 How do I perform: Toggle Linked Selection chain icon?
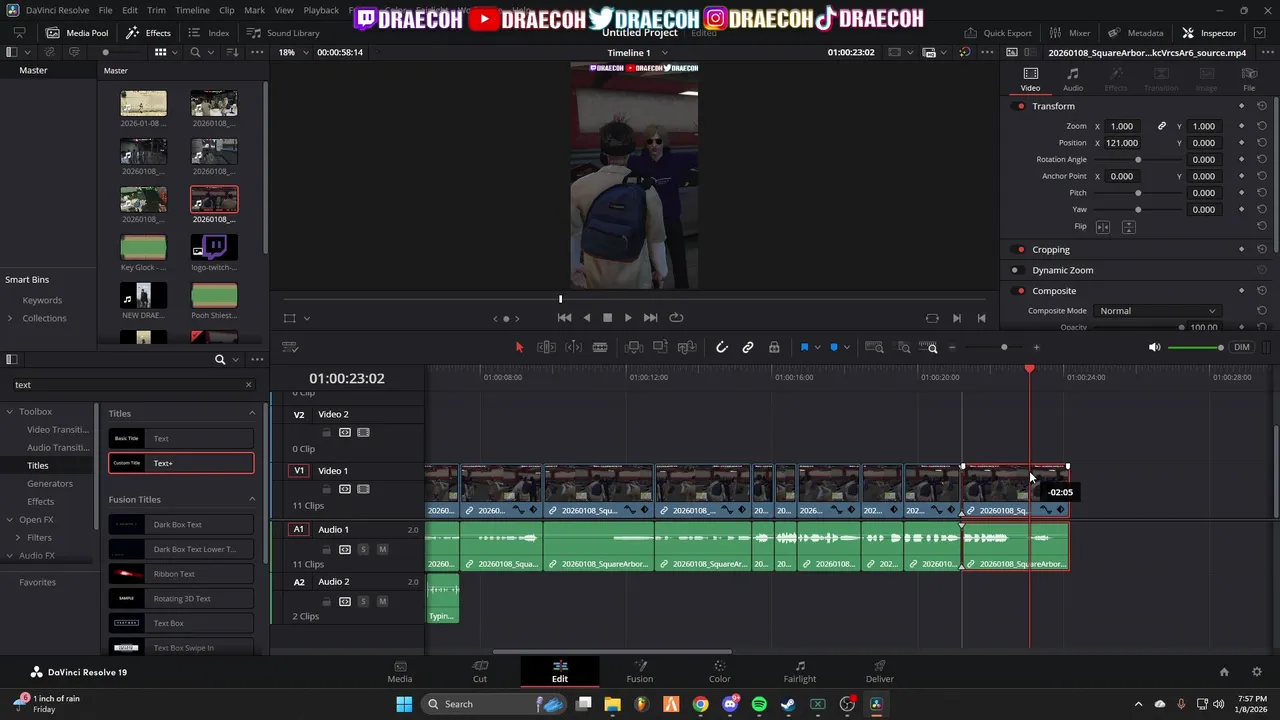click(748, 347)
